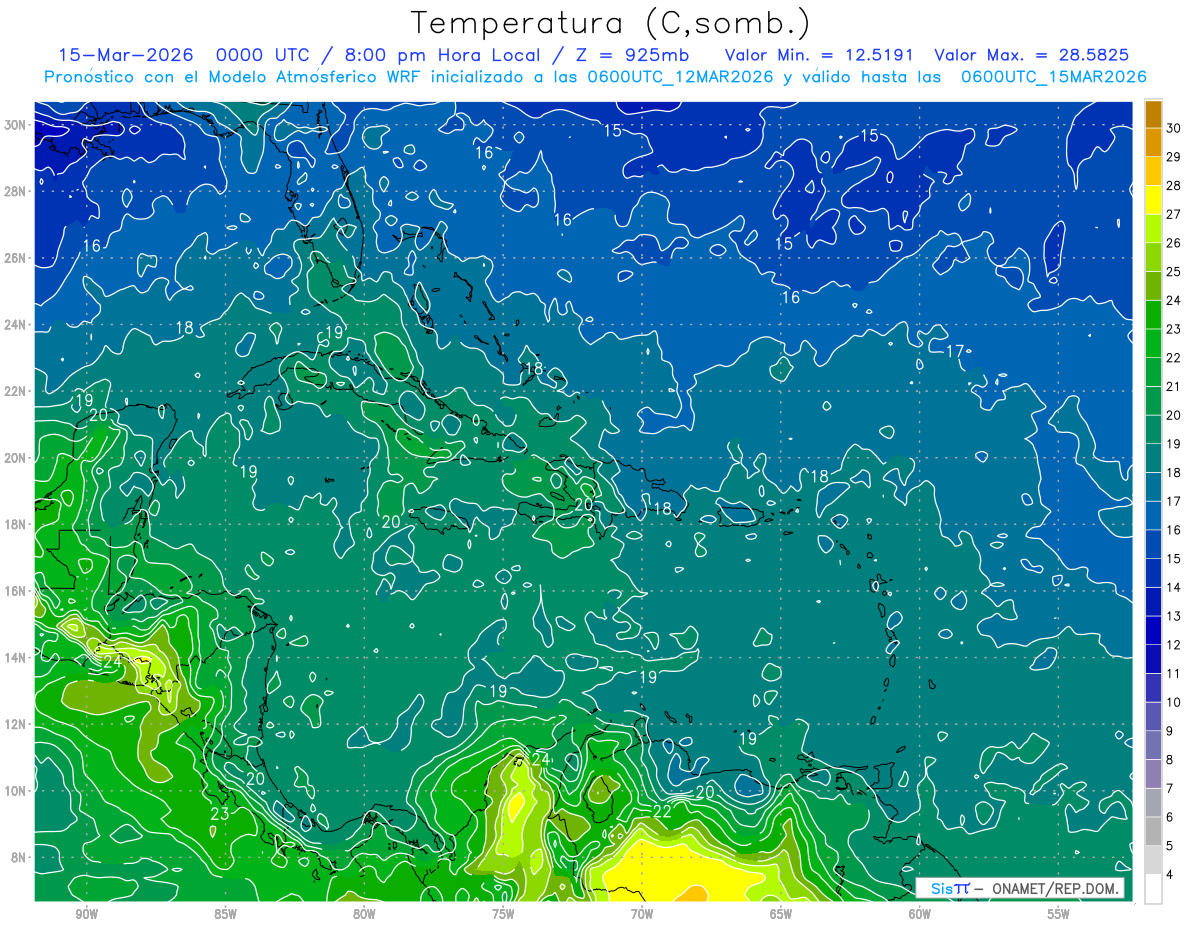The width and height of the screenshot is (1200, 927).
Task: Click the "80W" longitude label
Action: point(363,914)
